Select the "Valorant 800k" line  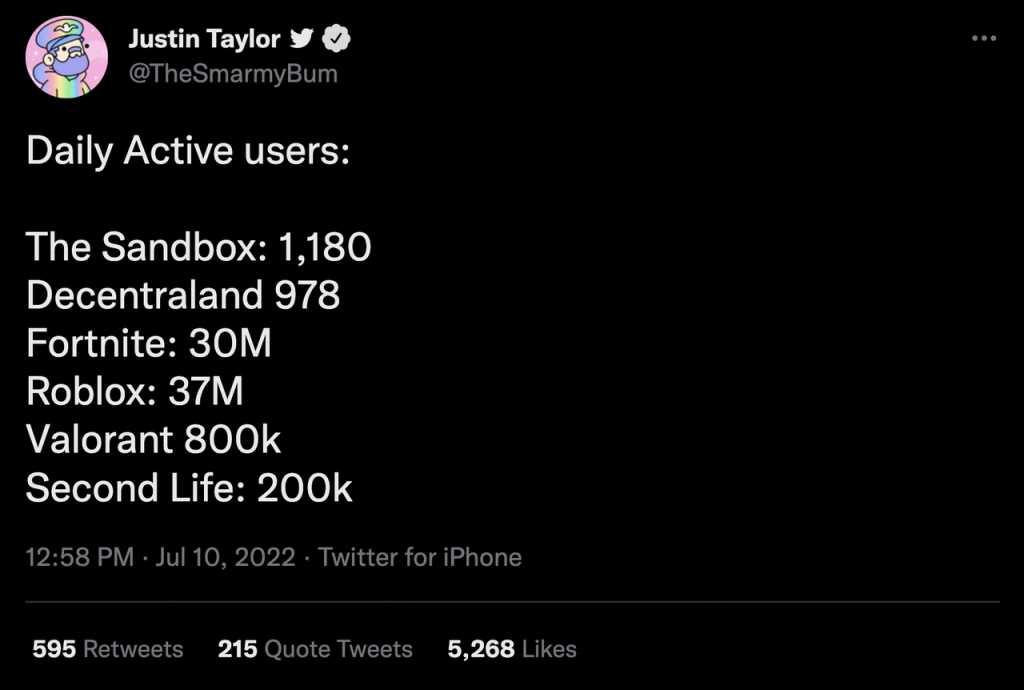tap(153, 440)
